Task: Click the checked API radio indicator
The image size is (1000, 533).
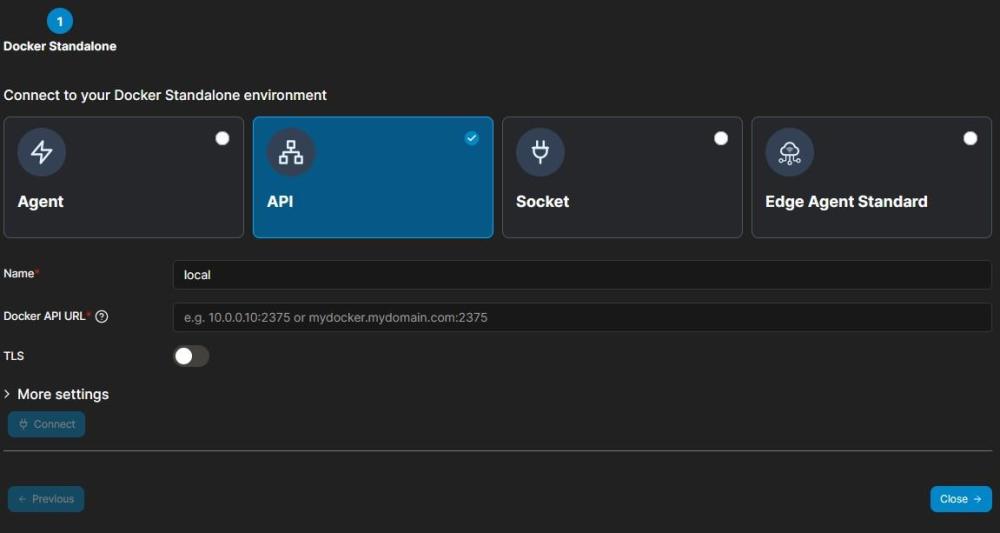Action: (472, 138)
